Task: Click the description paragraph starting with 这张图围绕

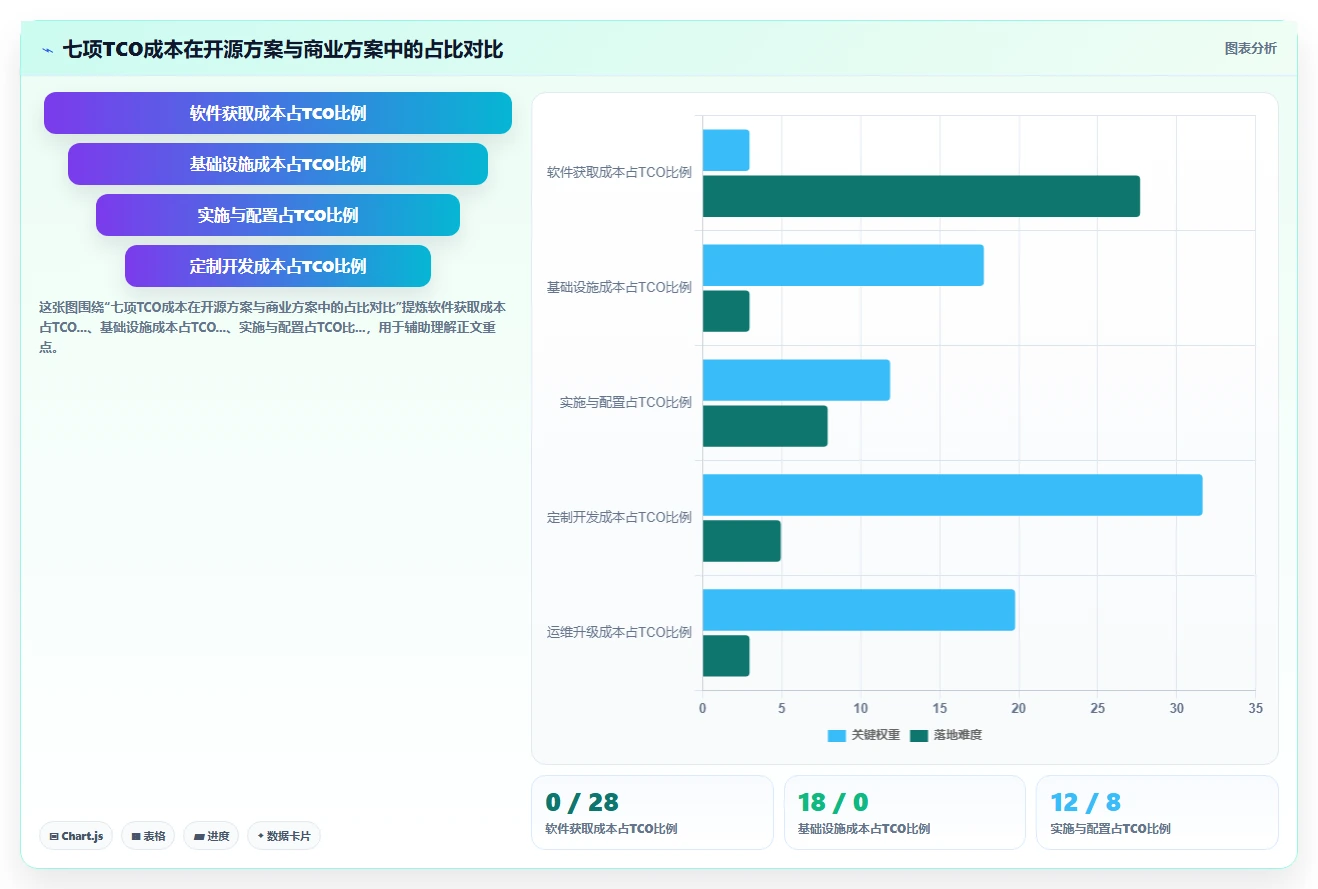Action: pos(273,327)
